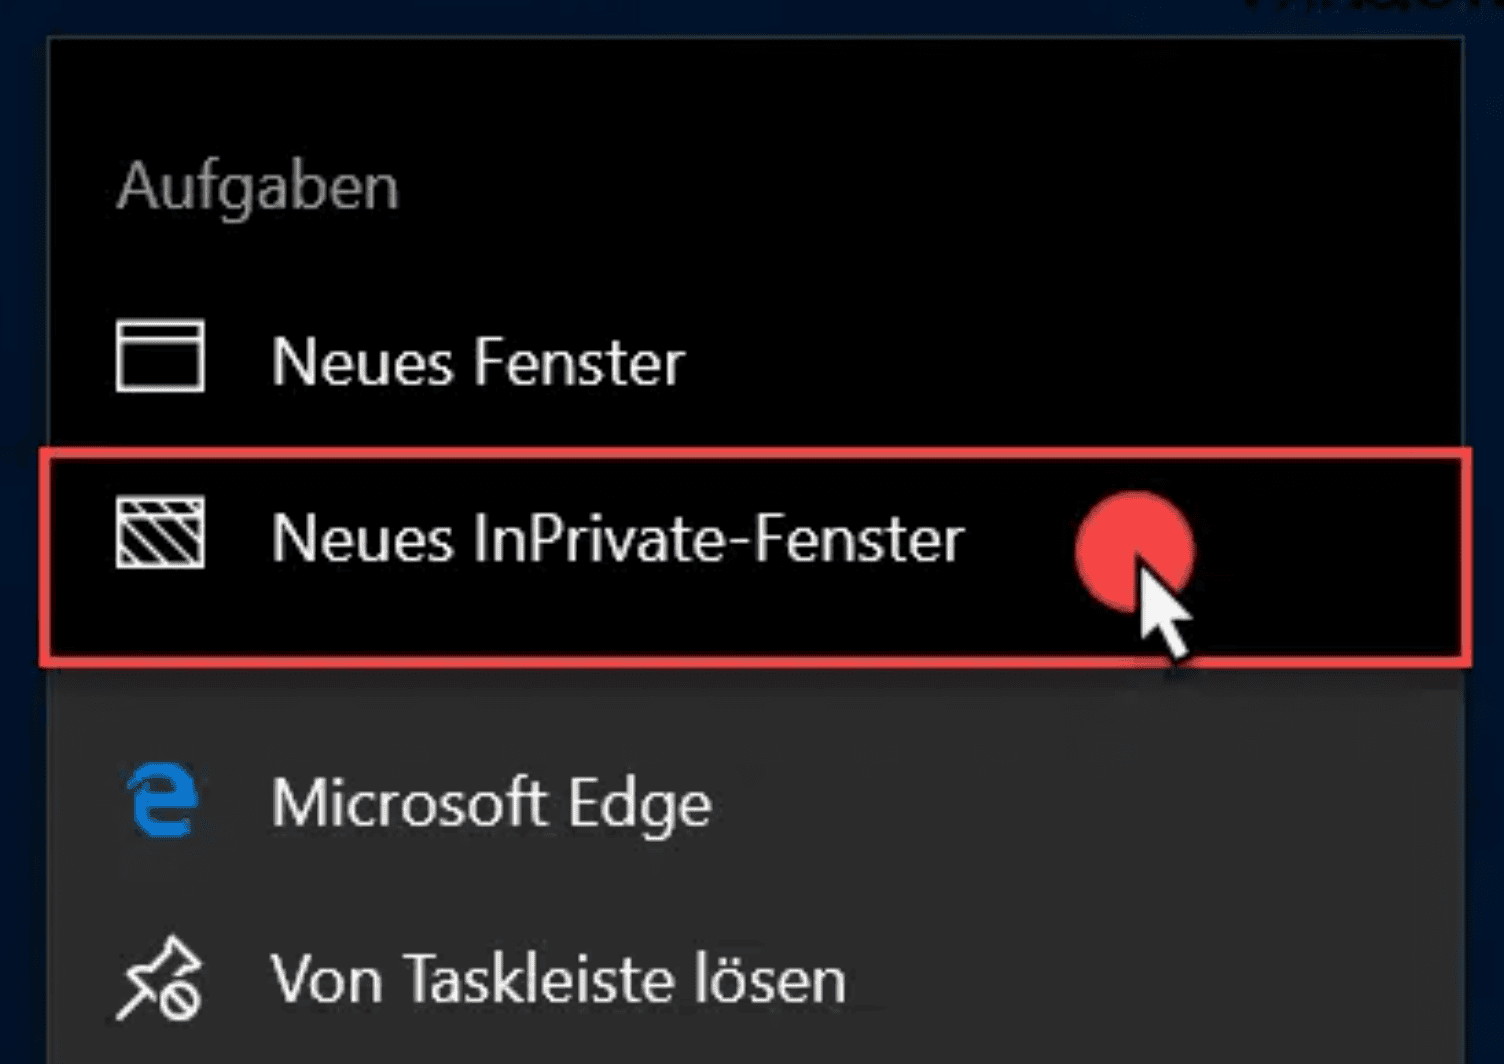
Task: Launch "Microsoft Edge" from the jump list
Action: [491, 803]
